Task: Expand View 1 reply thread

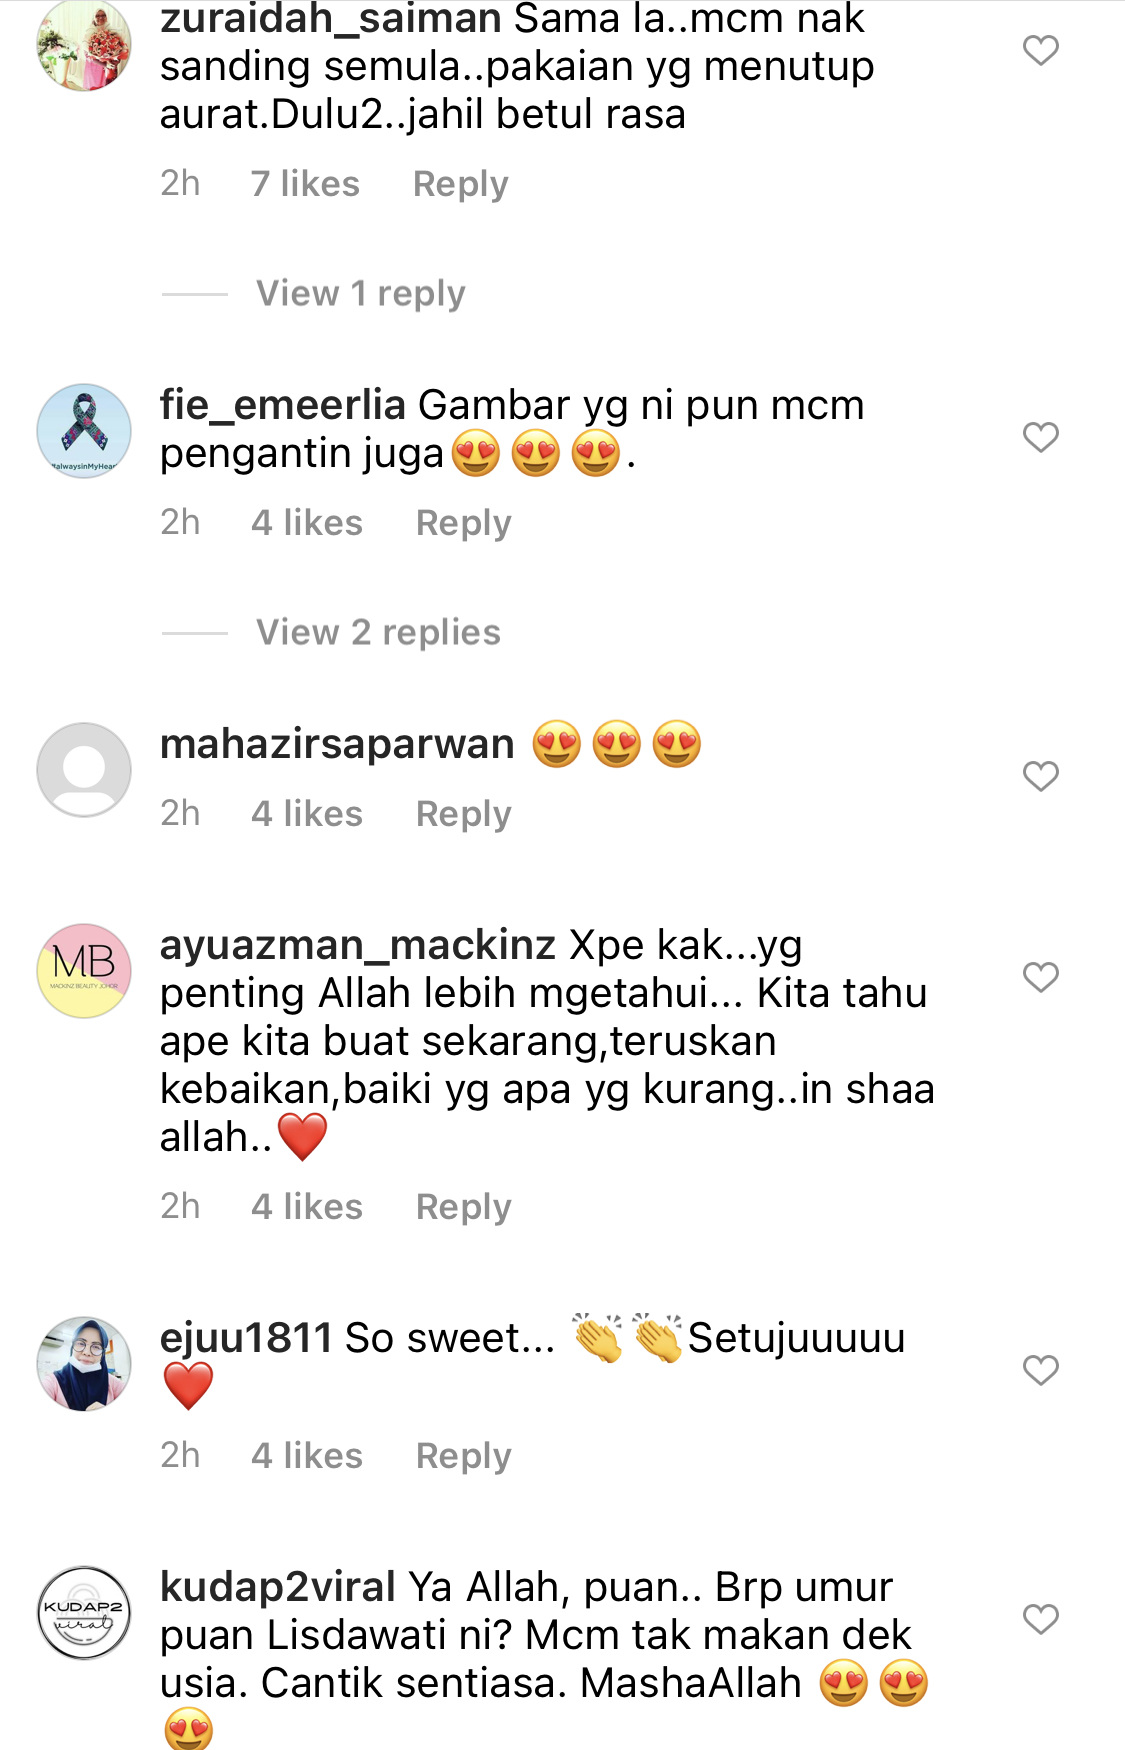Action: click(360, 294)
